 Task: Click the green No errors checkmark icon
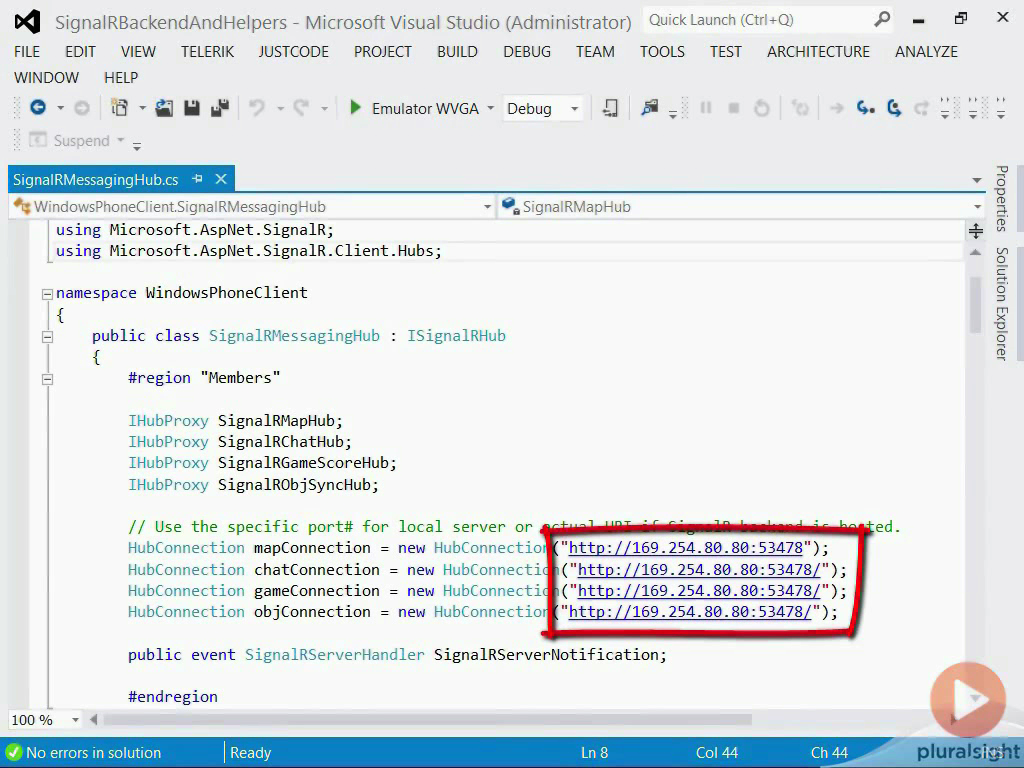(14, 752)
